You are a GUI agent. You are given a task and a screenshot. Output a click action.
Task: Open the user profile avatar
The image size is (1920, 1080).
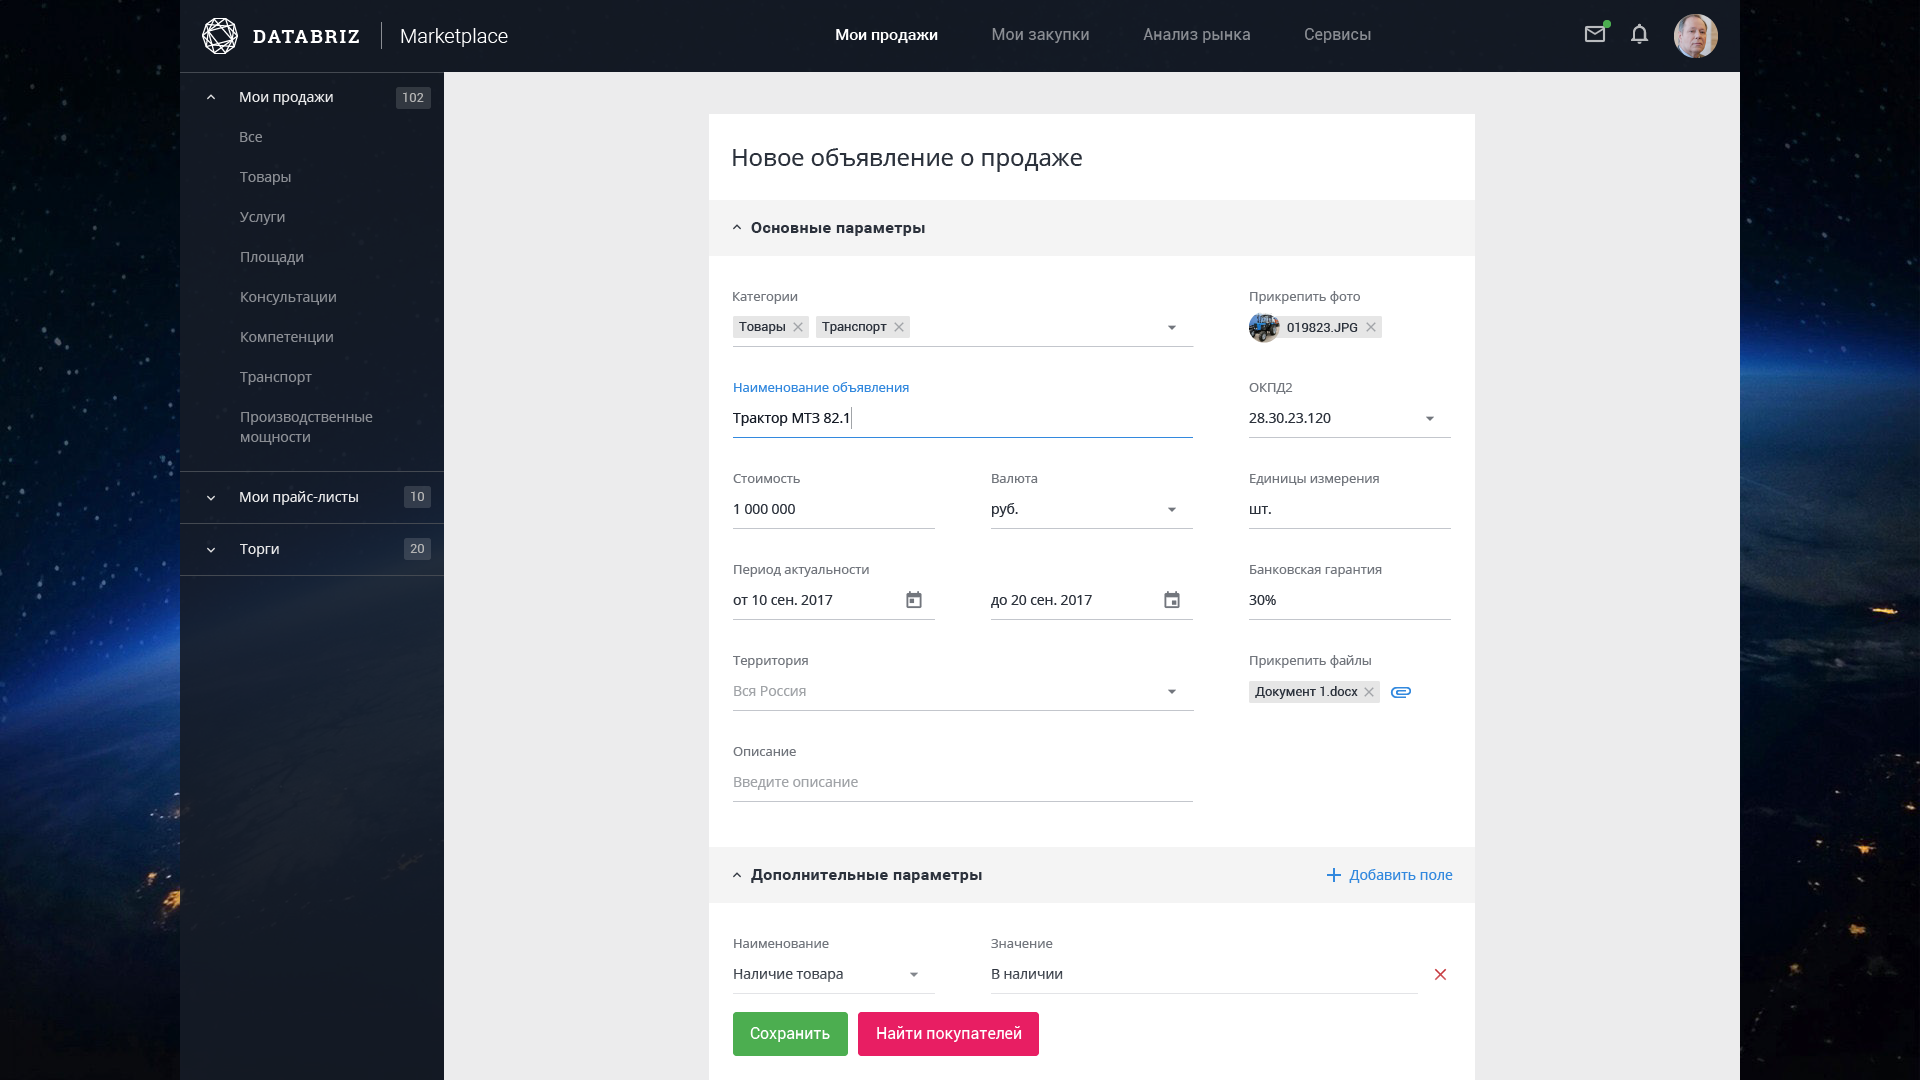(1695, 36)
